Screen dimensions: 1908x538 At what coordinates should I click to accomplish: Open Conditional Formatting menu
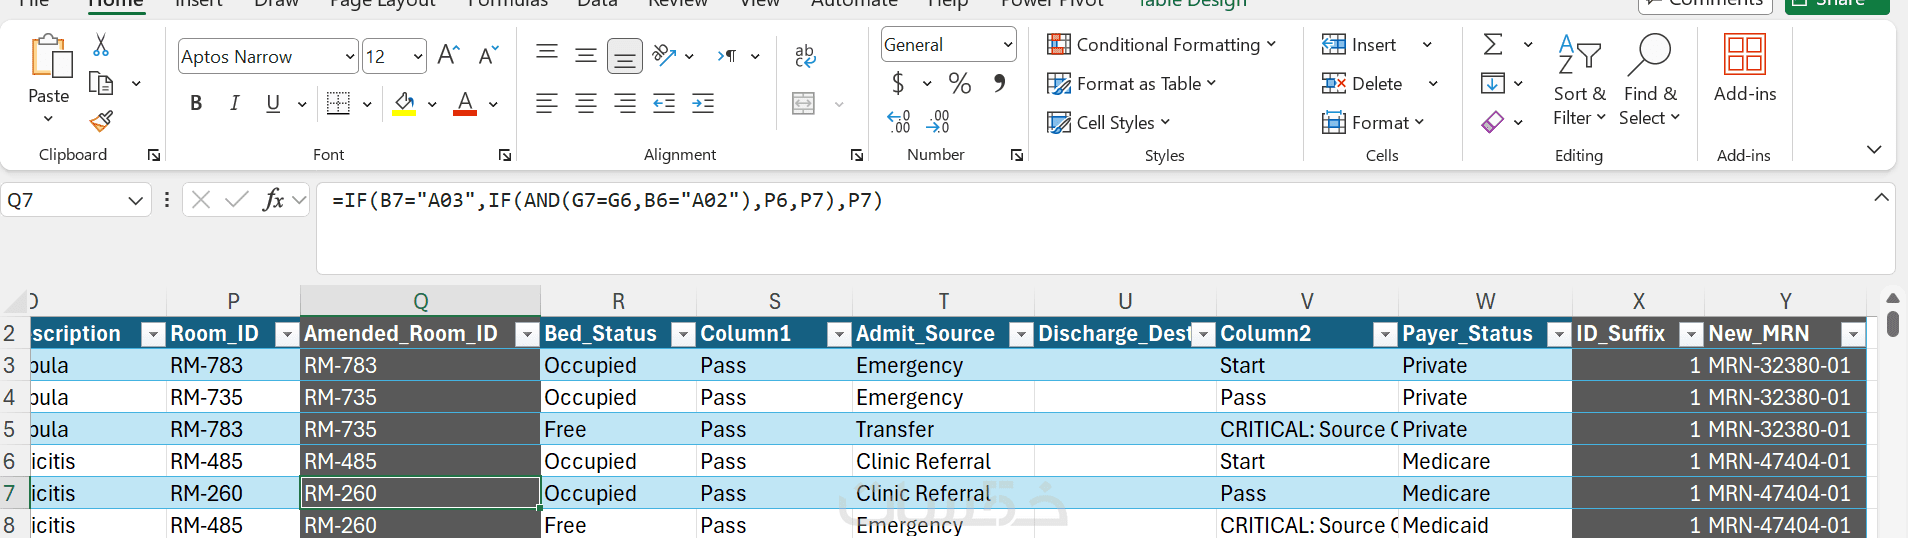(1161, 45)
